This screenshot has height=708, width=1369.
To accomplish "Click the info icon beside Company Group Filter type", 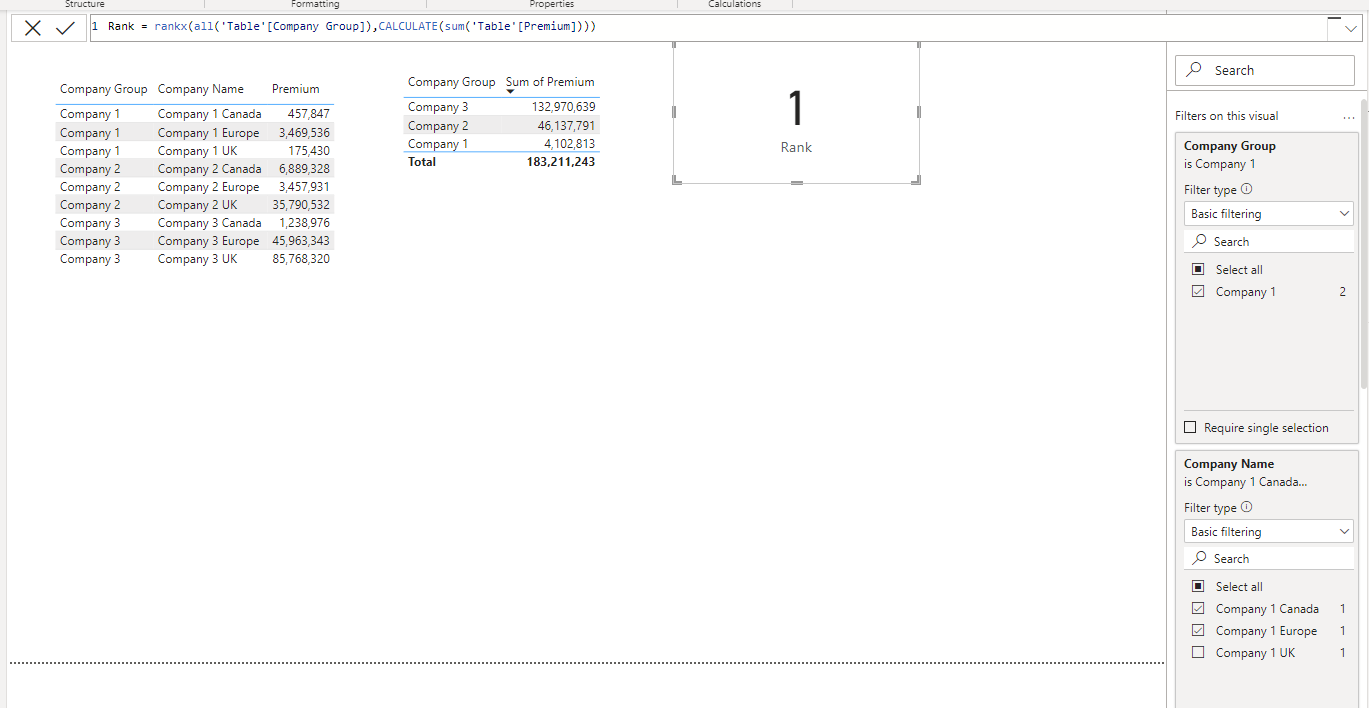I will pos(1246,189).
